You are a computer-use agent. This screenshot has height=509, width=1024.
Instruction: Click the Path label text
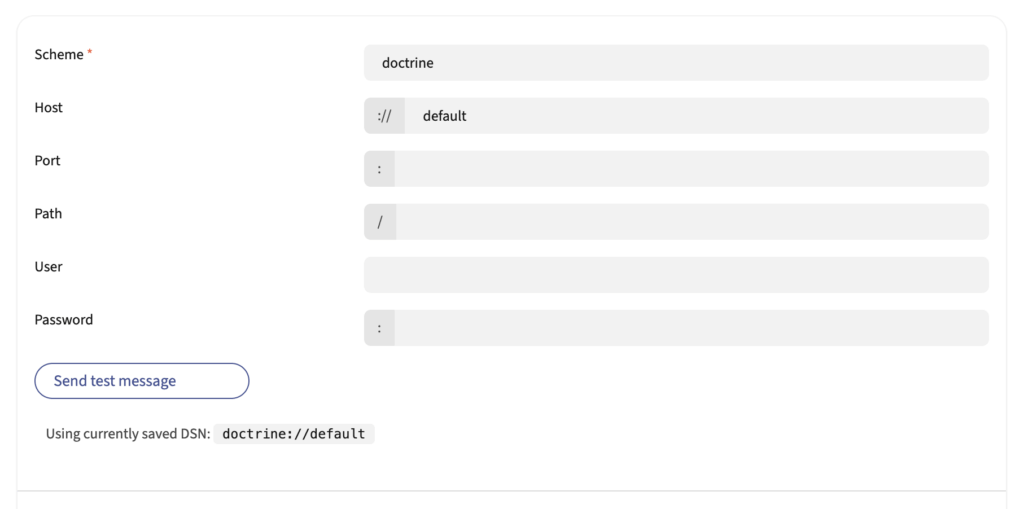point(48,214)
